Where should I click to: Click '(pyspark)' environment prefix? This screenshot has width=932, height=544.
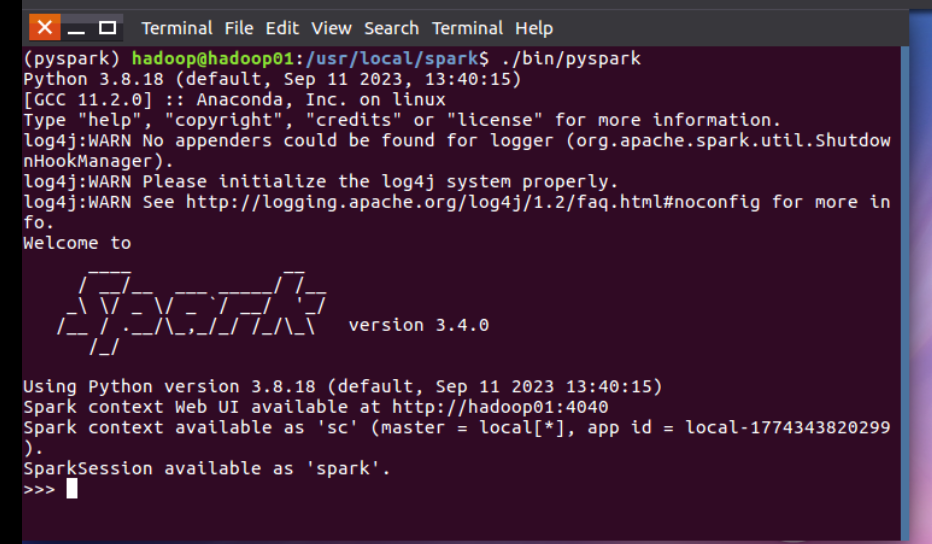point(72,58)
